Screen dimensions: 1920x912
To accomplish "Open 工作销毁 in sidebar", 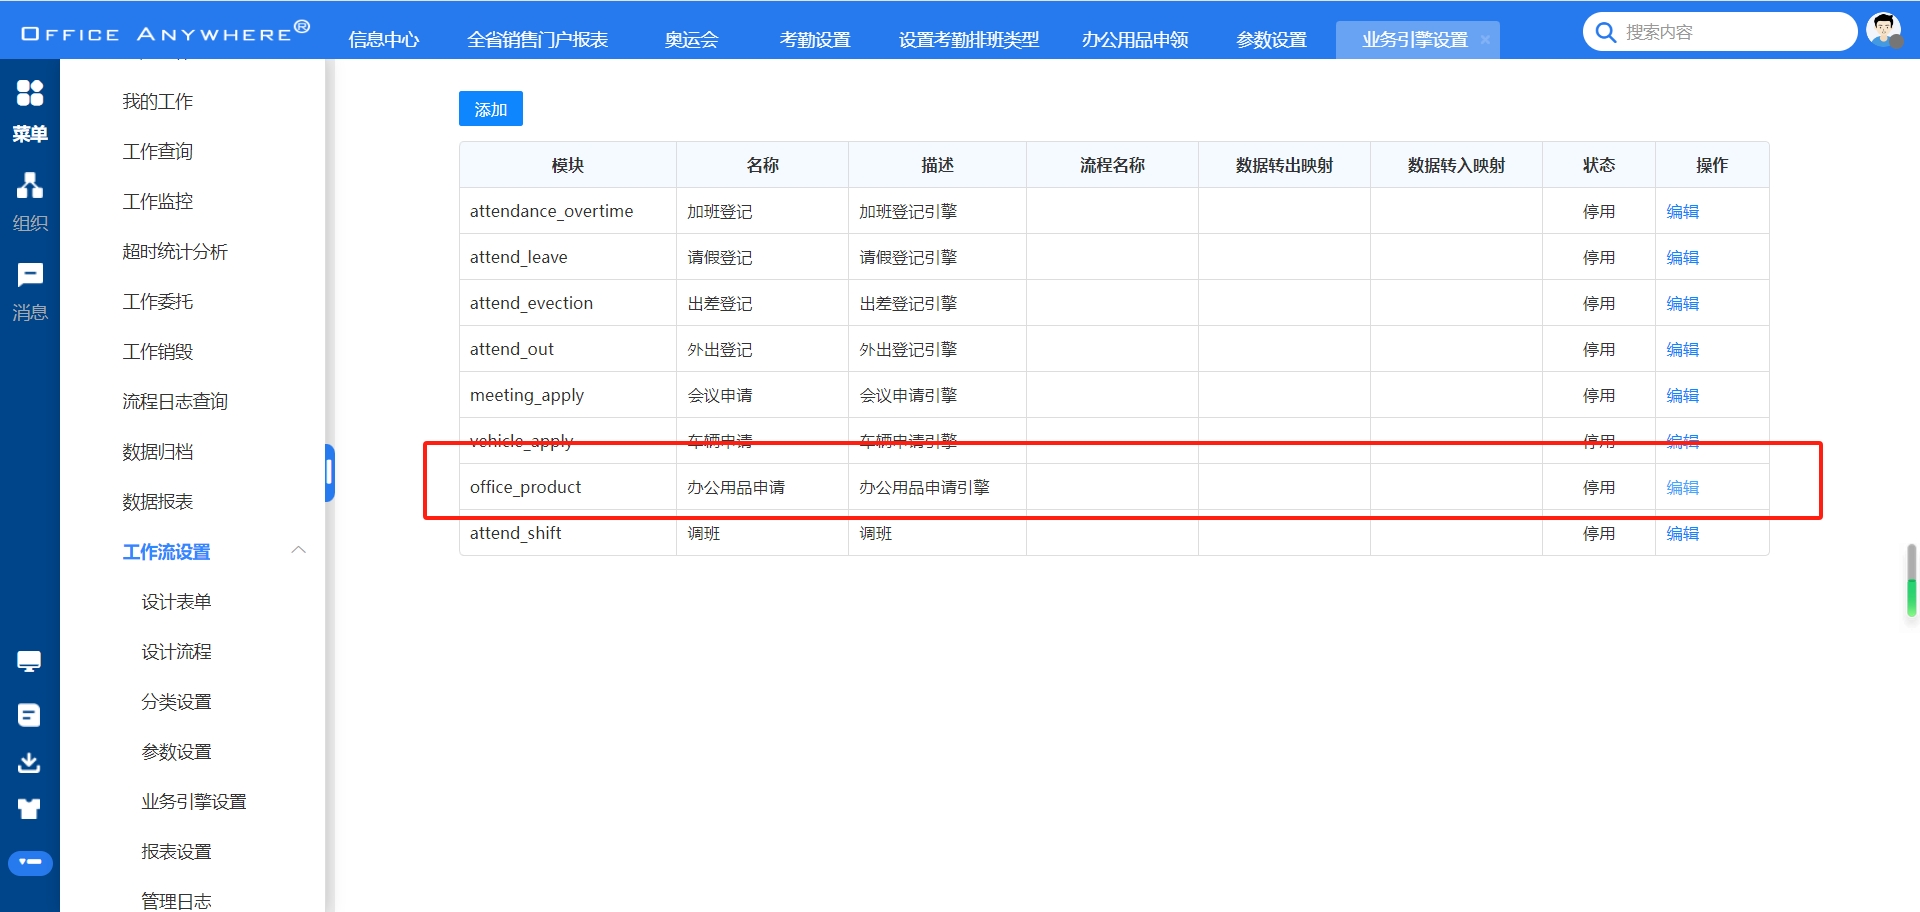I will [158, 351].
